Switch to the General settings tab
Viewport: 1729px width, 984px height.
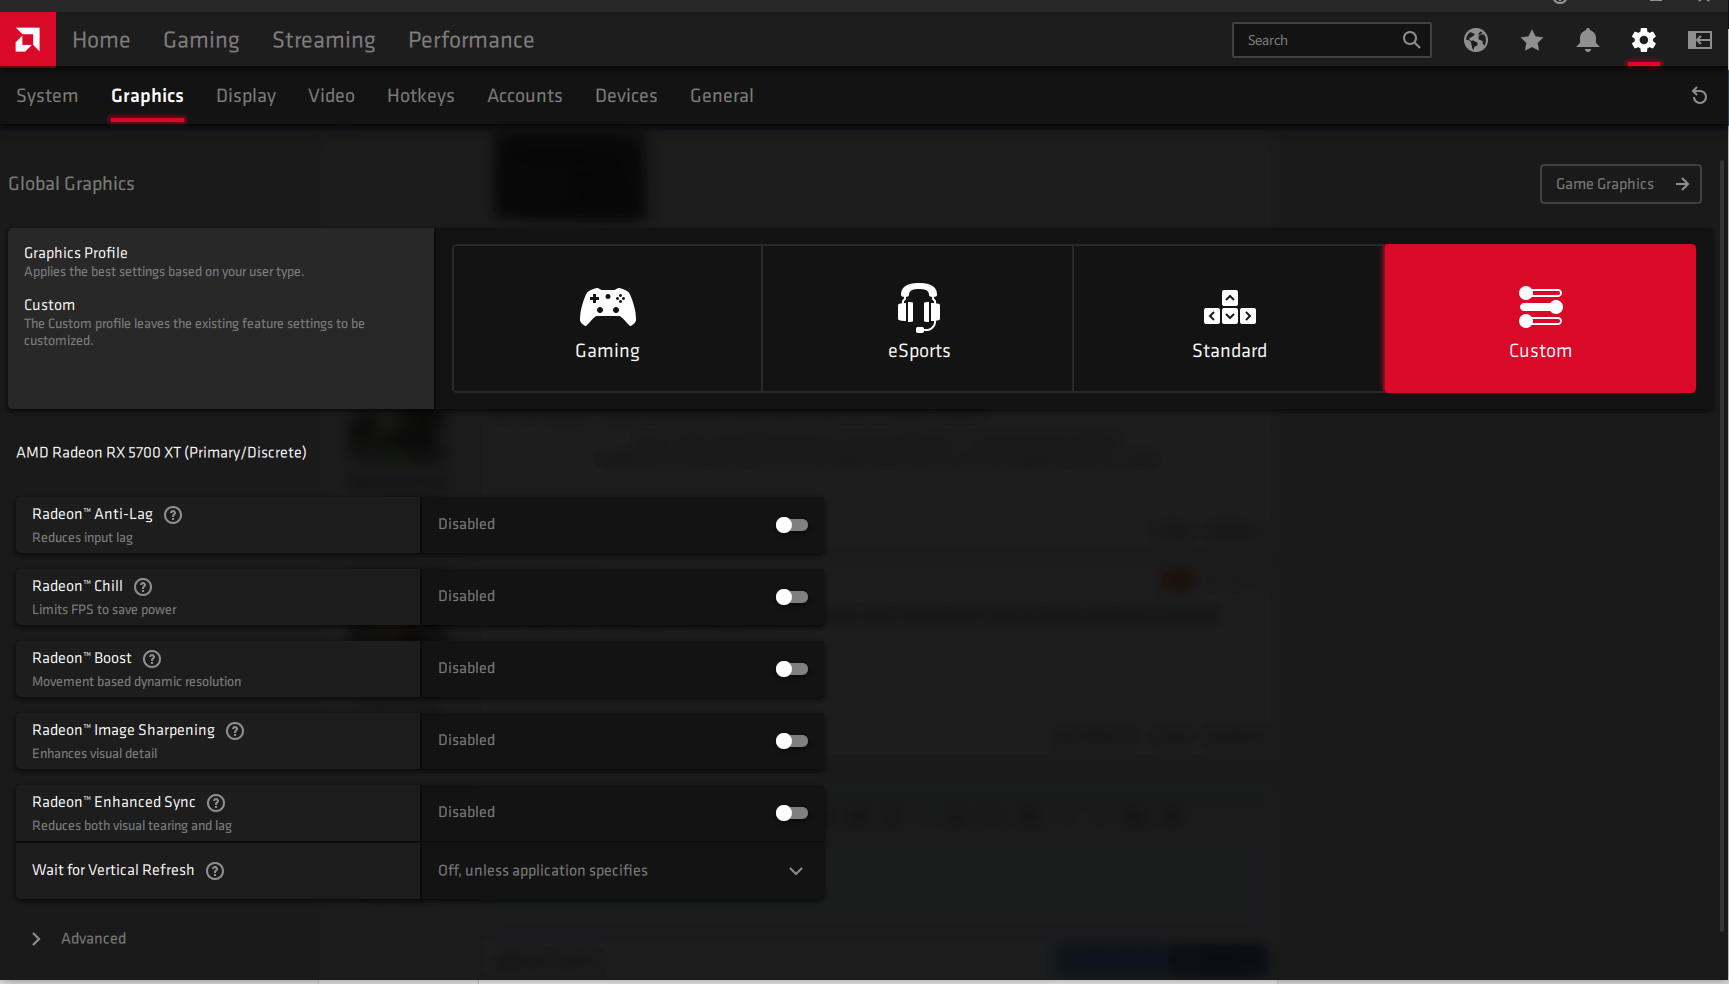pyautogui.click(x=722, y=96)
